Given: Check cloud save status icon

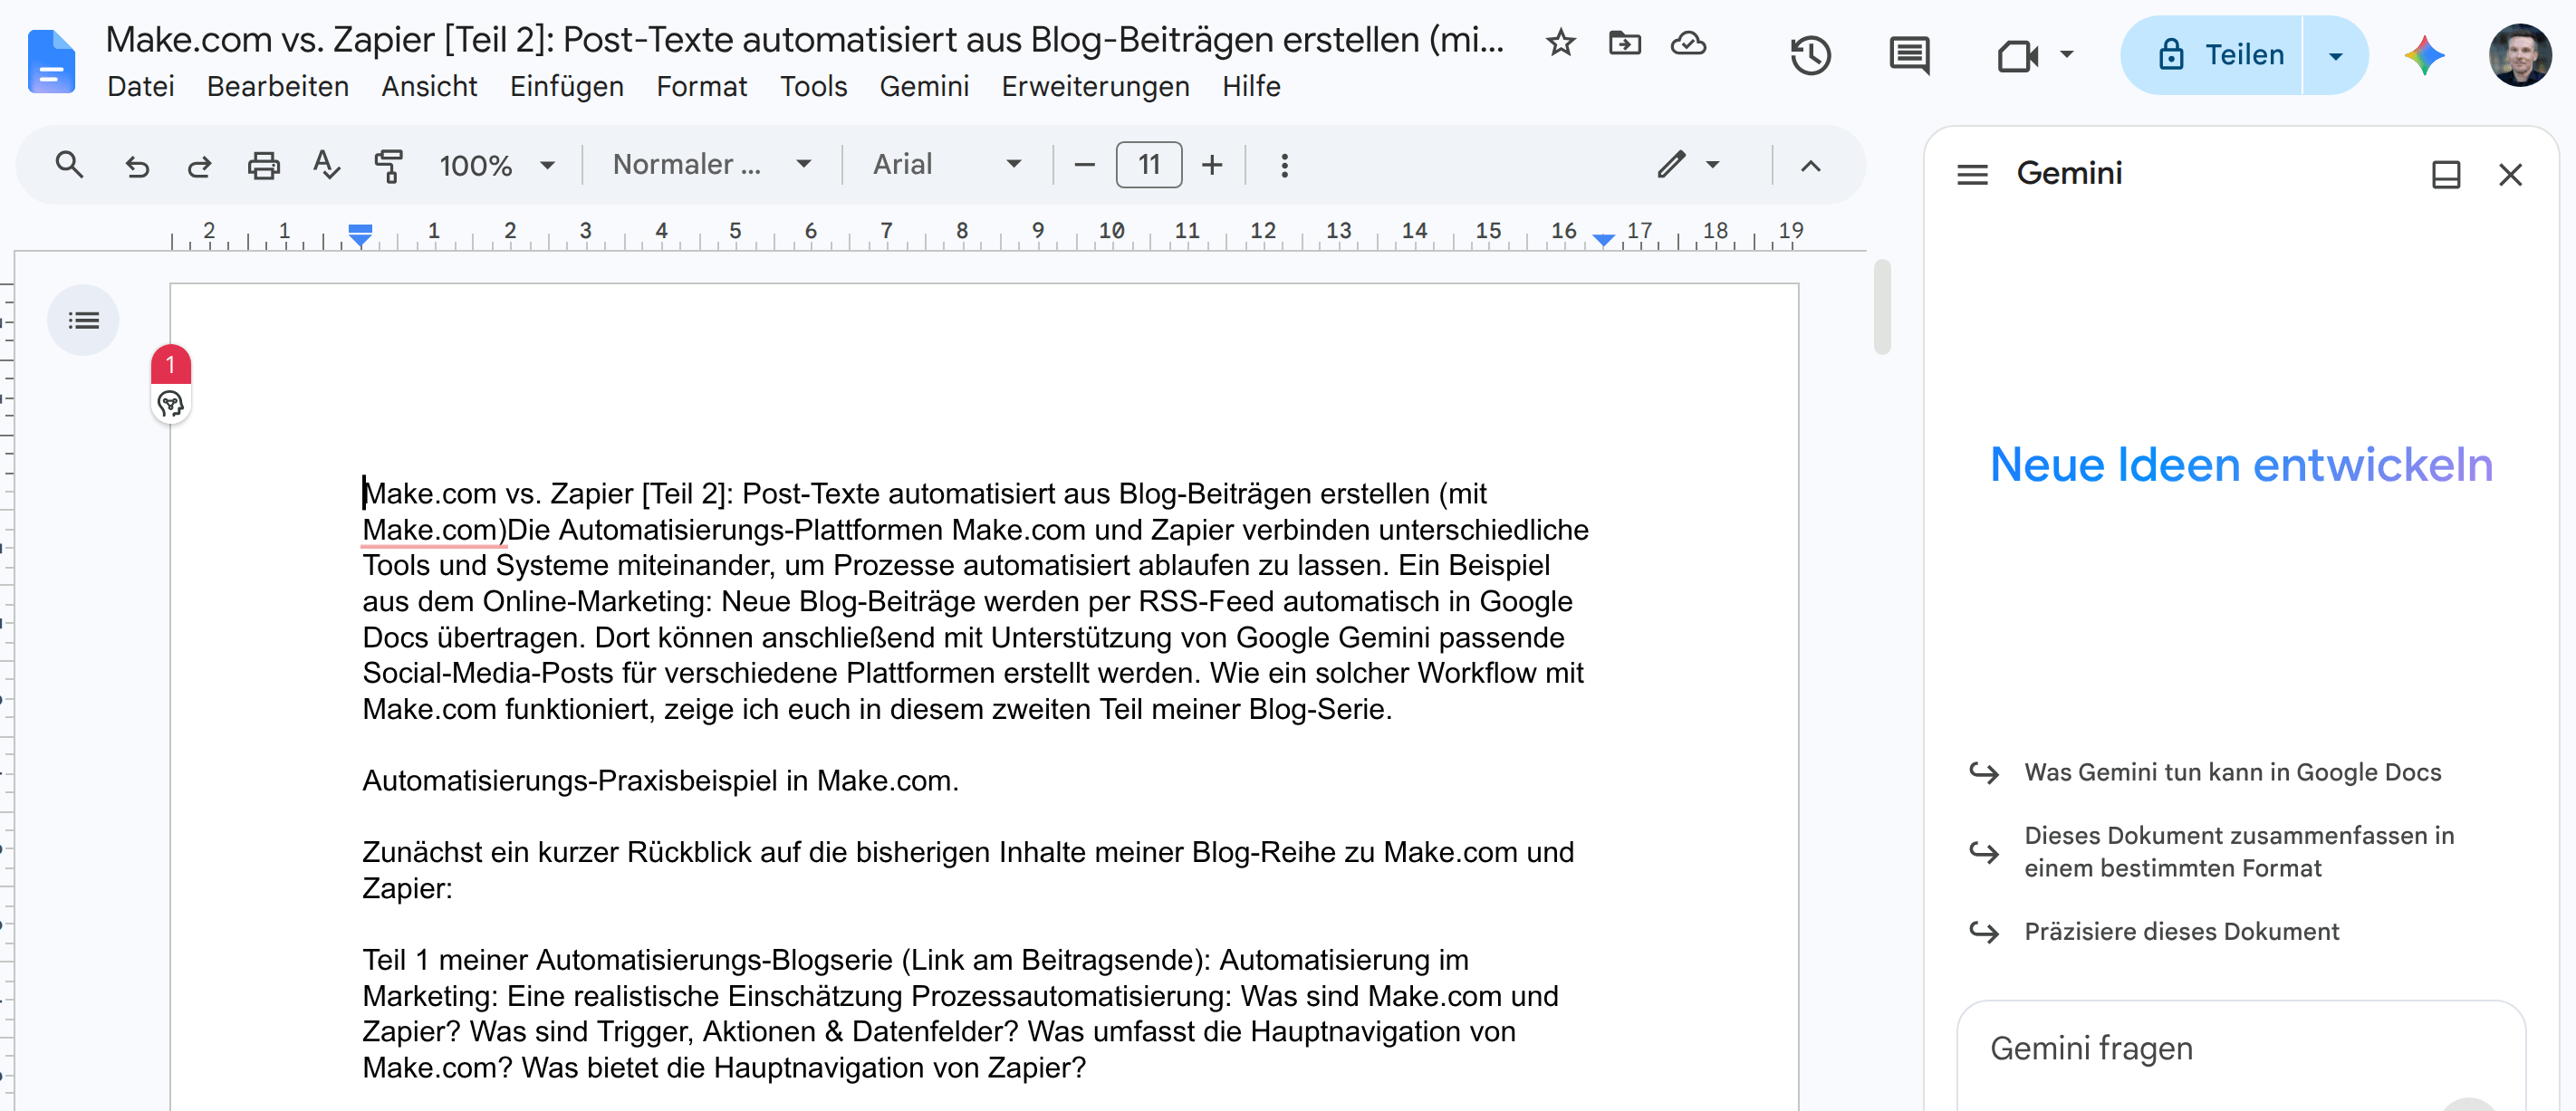Looking at the screenshot, I should click(1688, 43).
